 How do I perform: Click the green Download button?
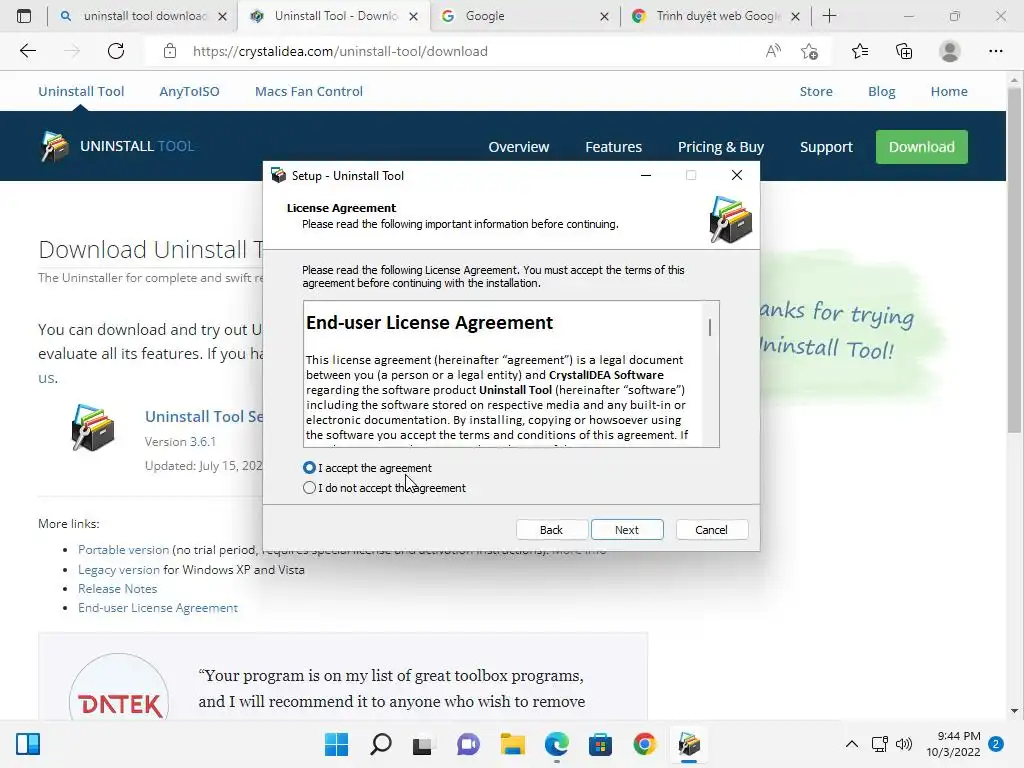(921, 147)
